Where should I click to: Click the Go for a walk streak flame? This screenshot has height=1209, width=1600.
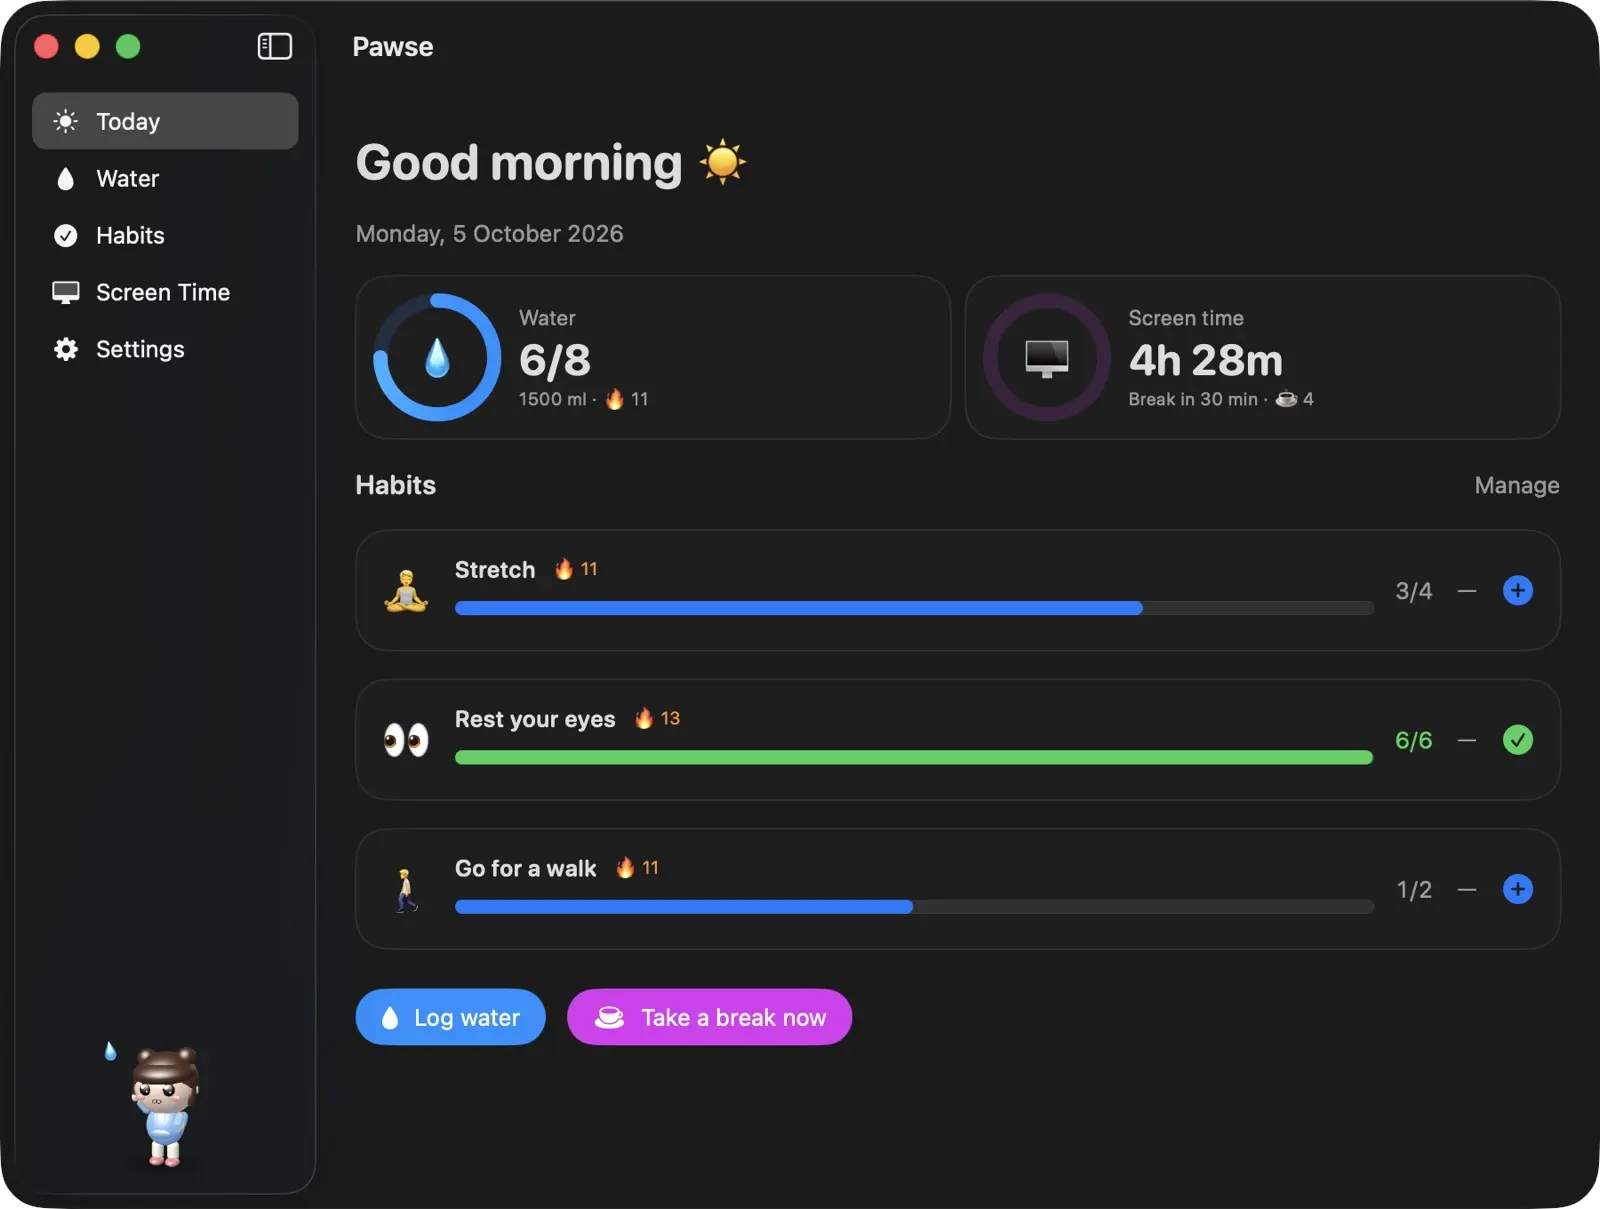pyautogui.click(x=637, y=867)
